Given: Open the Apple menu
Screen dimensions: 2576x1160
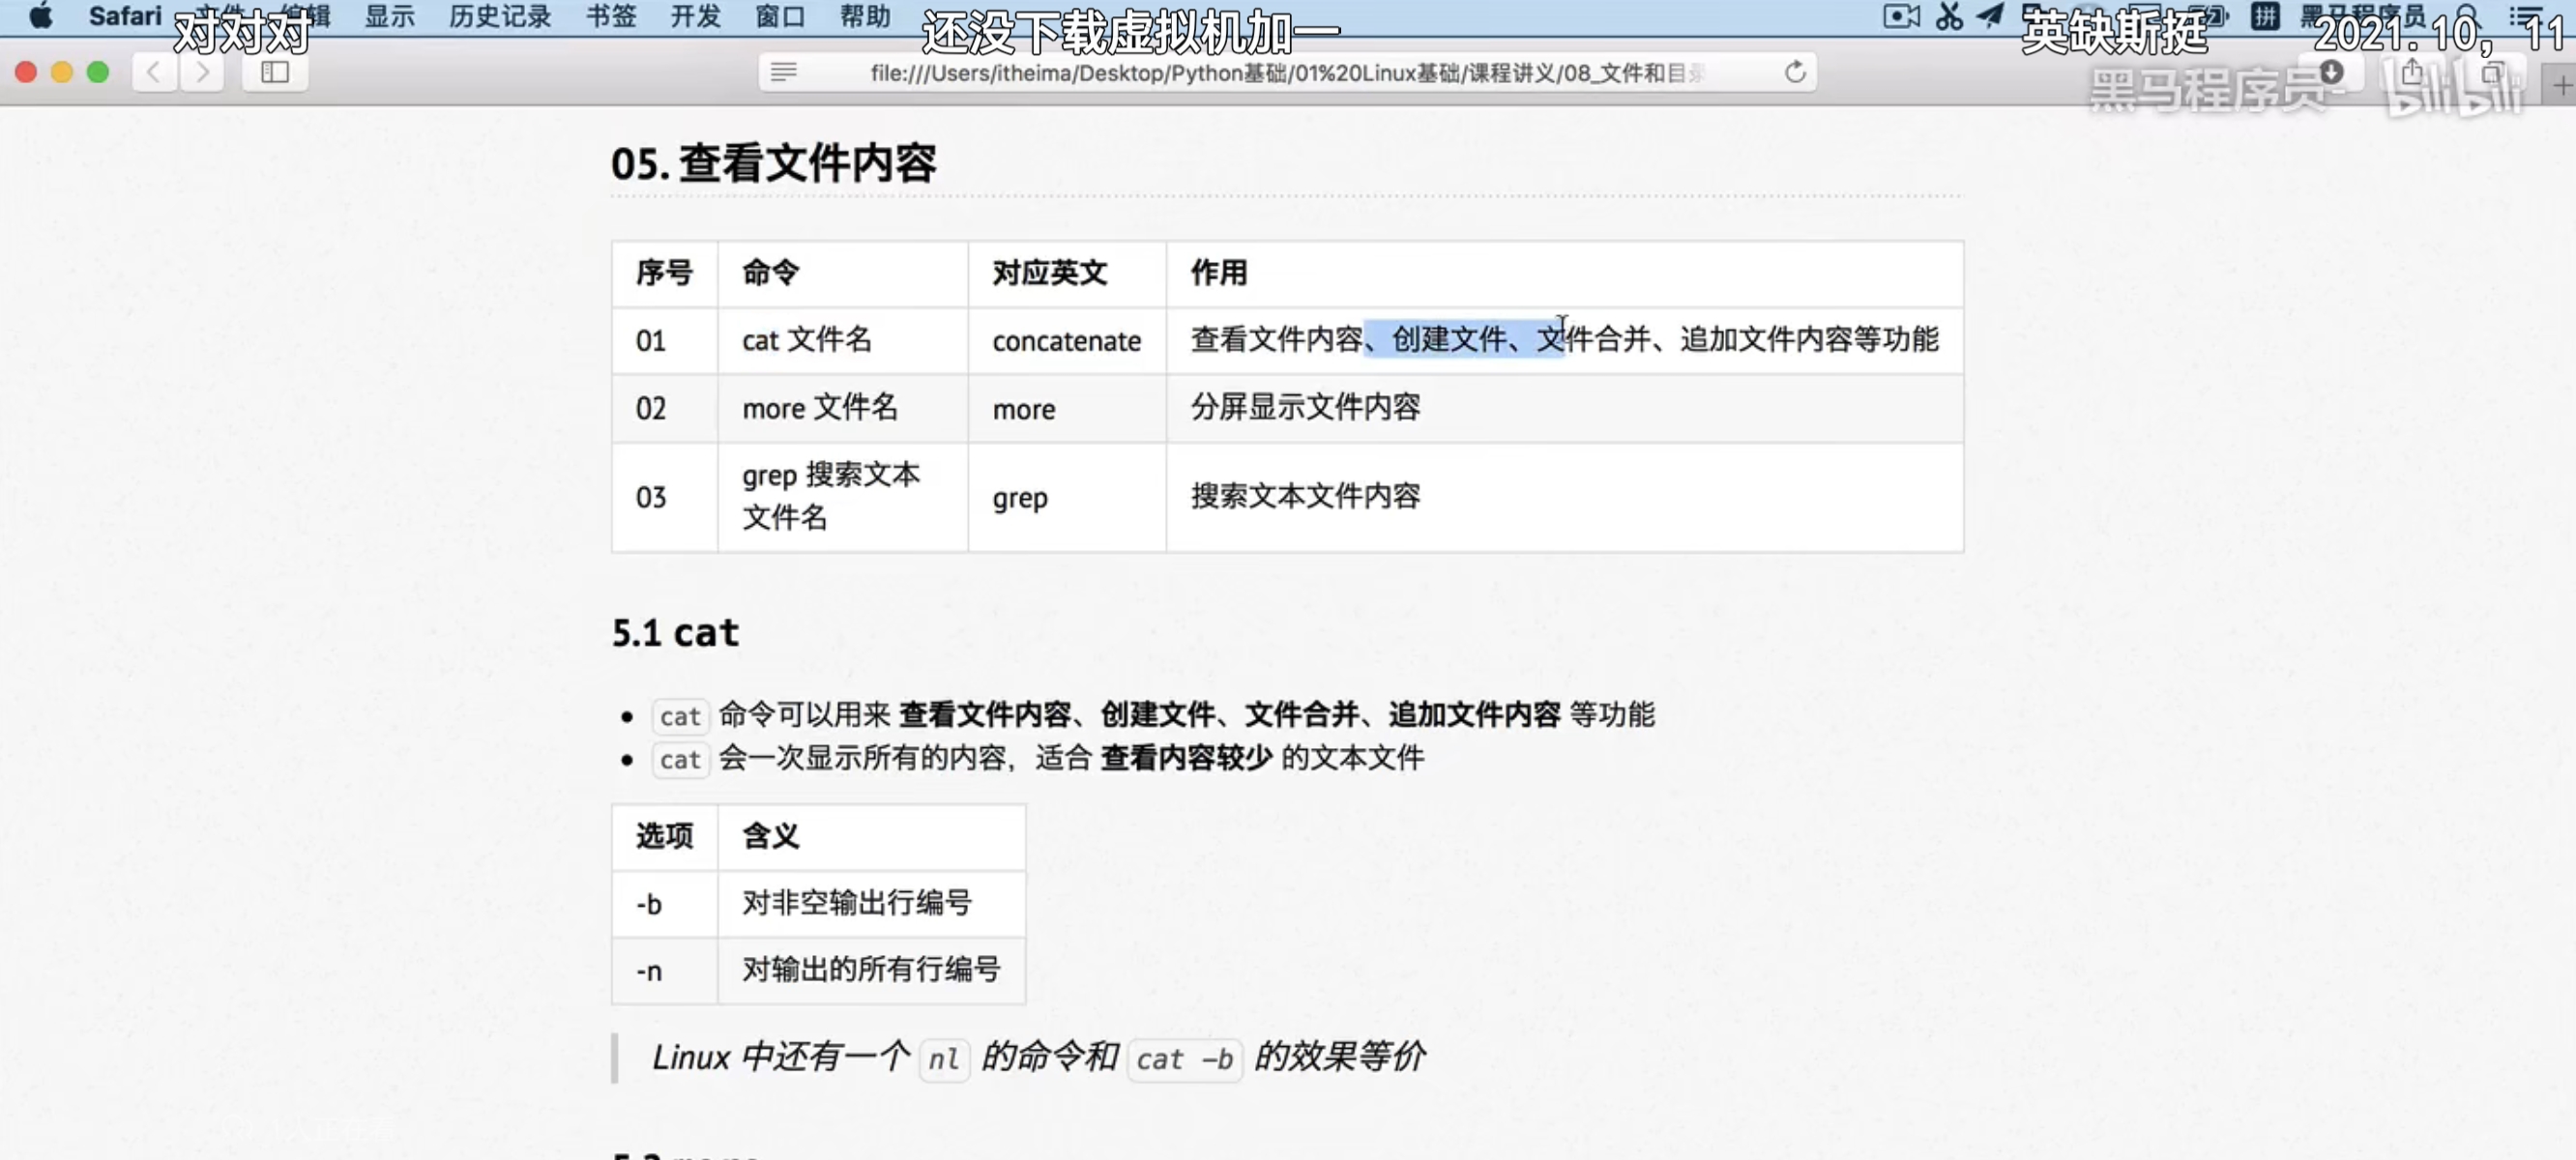Looking at the screenshot, I should tap(40, 16).
